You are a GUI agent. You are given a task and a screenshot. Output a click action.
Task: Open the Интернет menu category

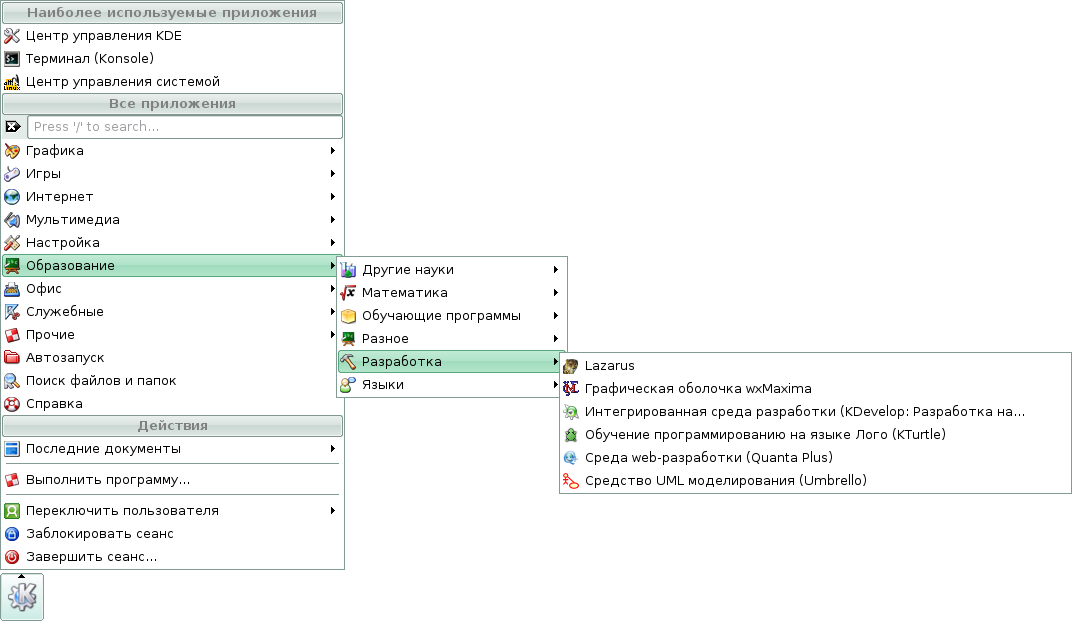coord(60,197)
